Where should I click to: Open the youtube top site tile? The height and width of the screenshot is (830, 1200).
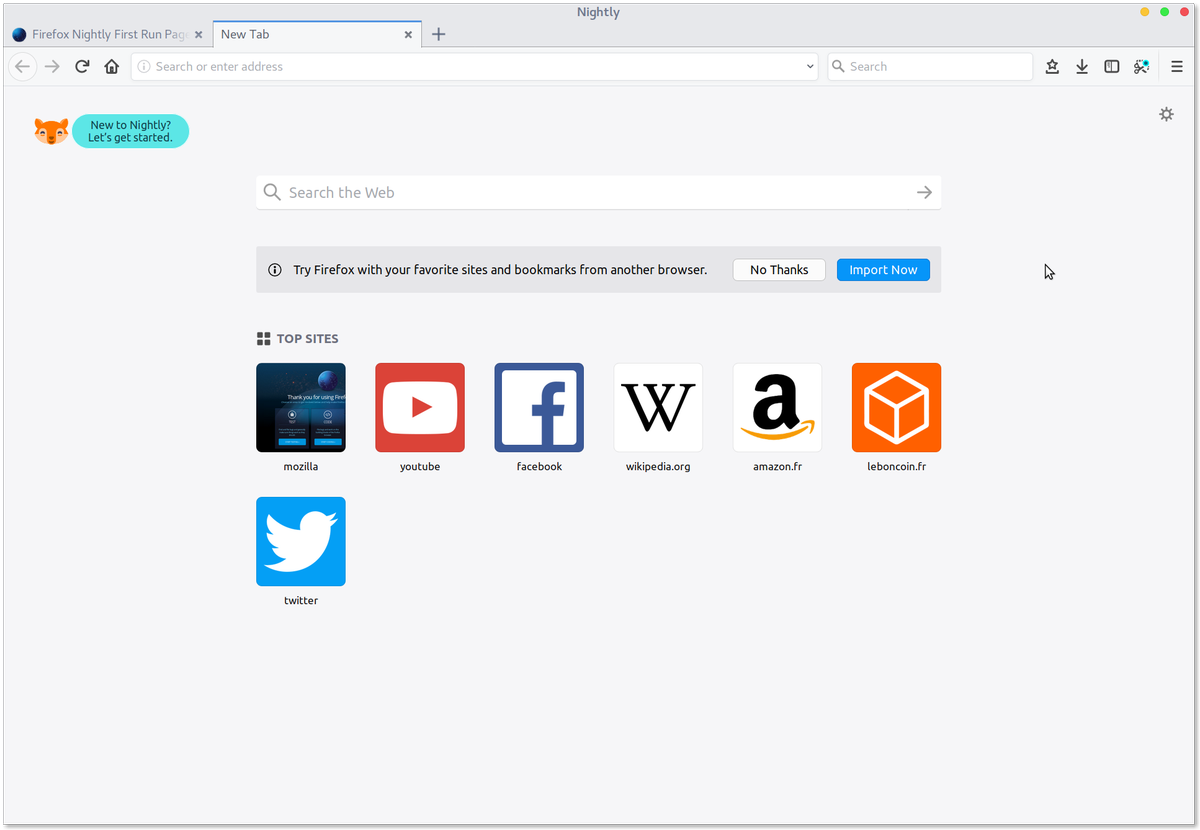pos(419,407)
